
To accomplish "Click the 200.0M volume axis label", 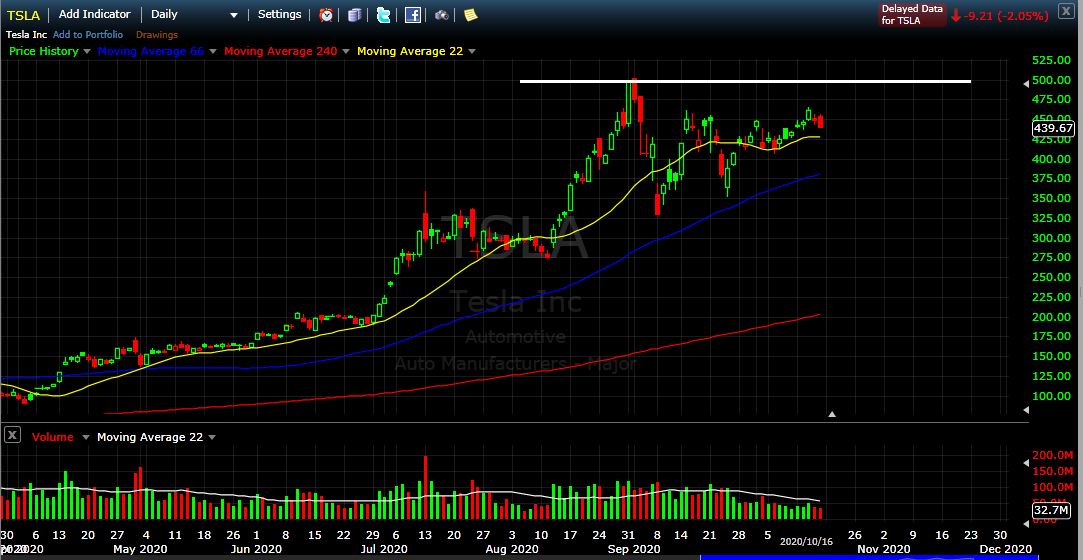I will click(1053, 455).
